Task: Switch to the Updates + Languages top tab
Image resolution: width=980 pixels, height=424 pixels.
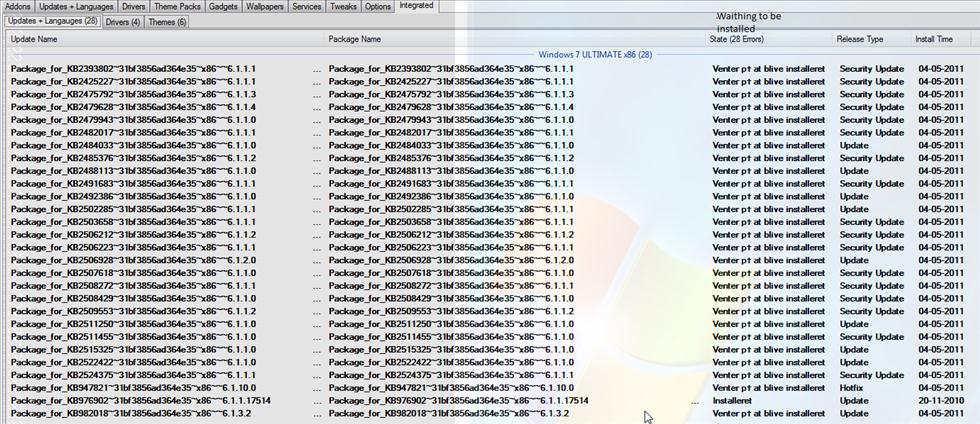Action: [x=76, y=7]
